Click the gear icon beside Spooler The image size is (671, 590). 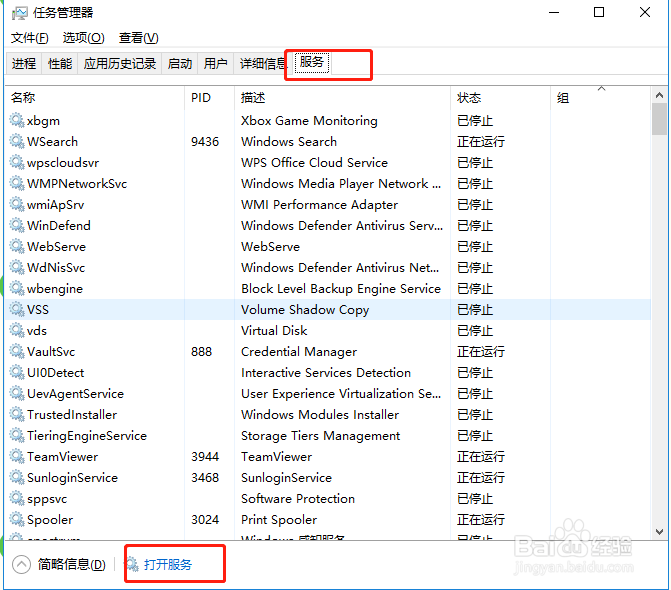point(17,519)
